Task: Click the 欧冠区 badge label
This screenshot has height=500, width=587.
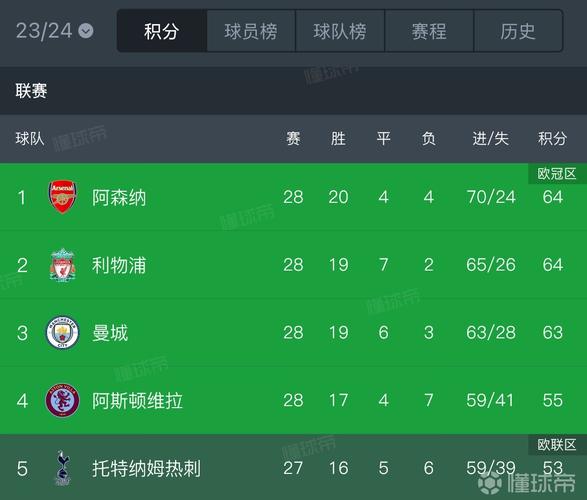Action: coord(557,174)
